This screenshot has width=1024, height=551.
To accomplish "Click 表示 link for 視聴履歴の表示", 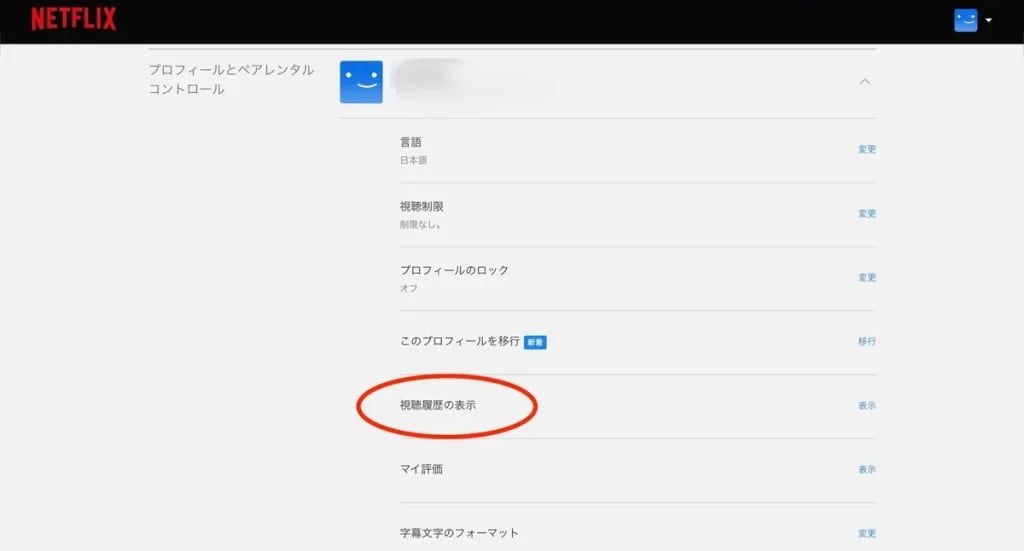I will click(866, 406).
